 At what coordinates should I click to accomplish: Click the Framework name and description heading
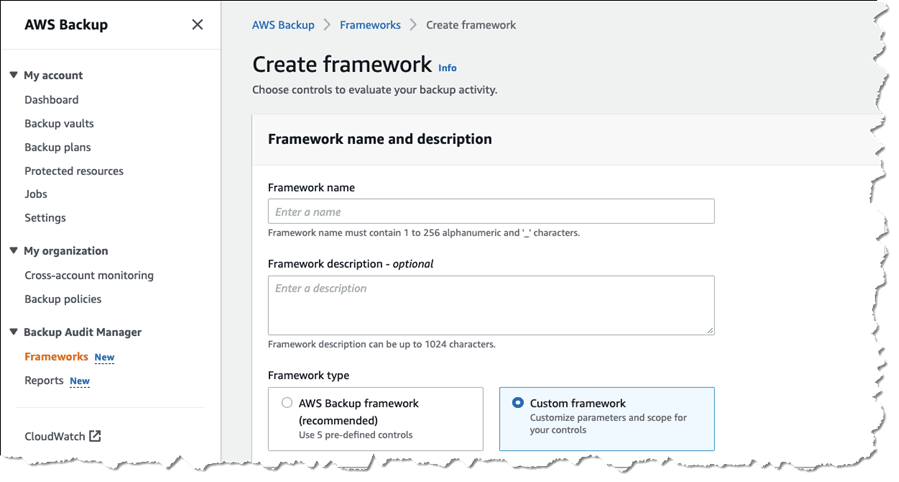(380, 139)
